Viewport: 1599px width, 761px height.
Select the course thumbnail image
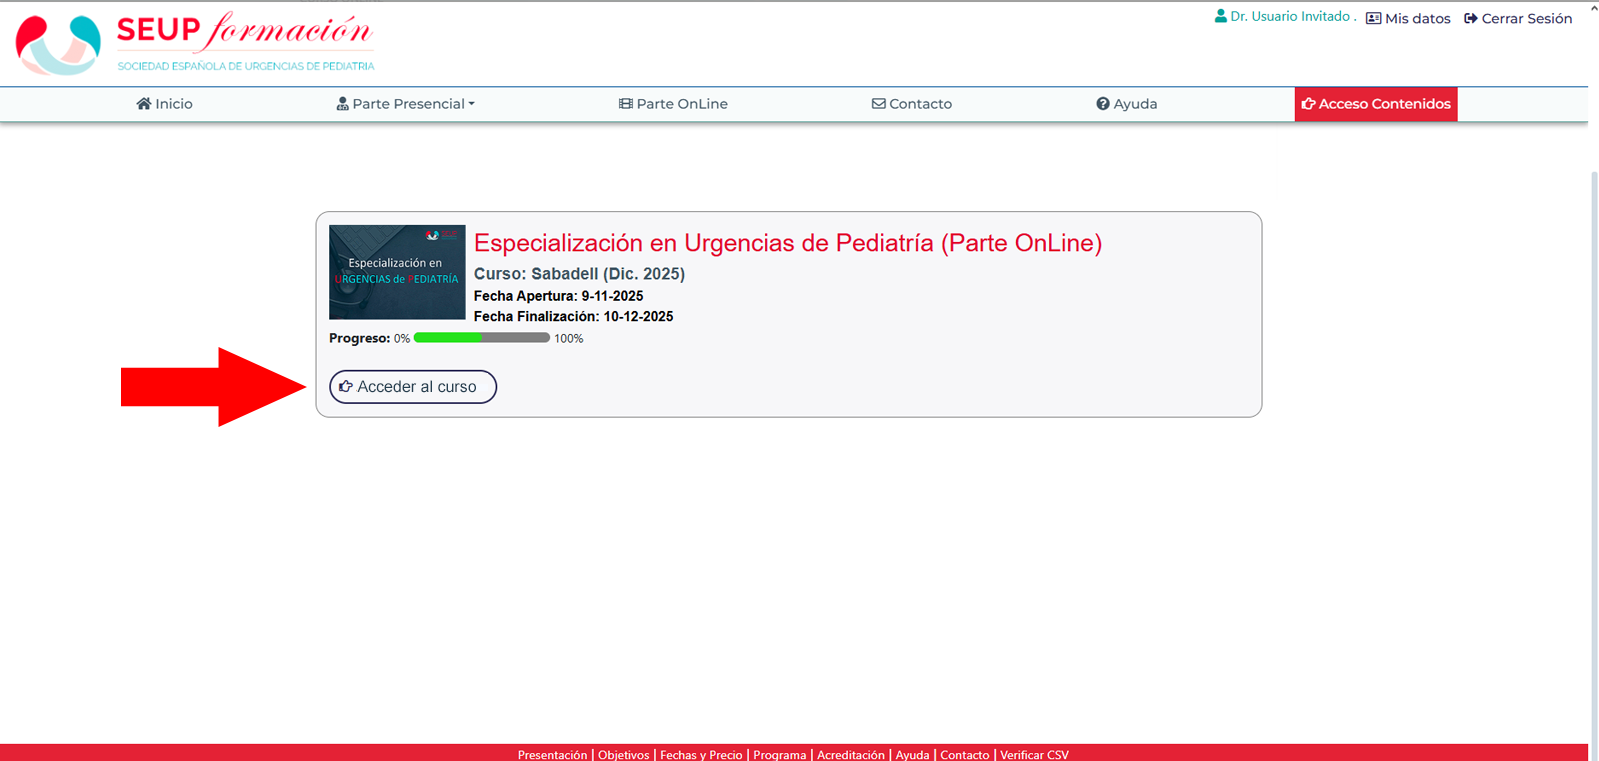coord(397,272)
